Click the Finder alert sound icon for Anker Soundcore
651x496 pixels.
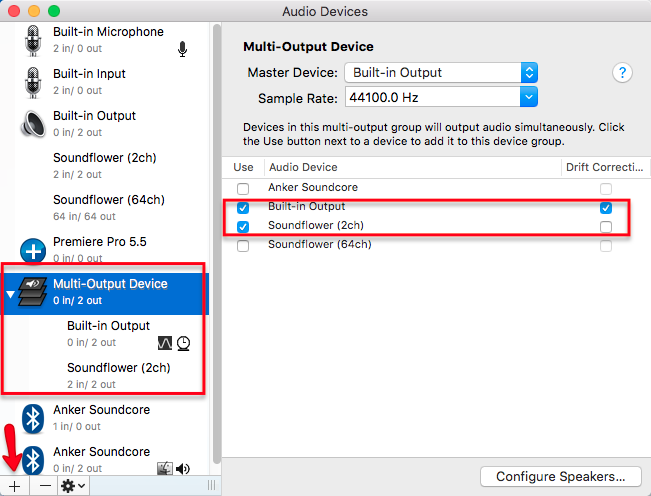165,469
